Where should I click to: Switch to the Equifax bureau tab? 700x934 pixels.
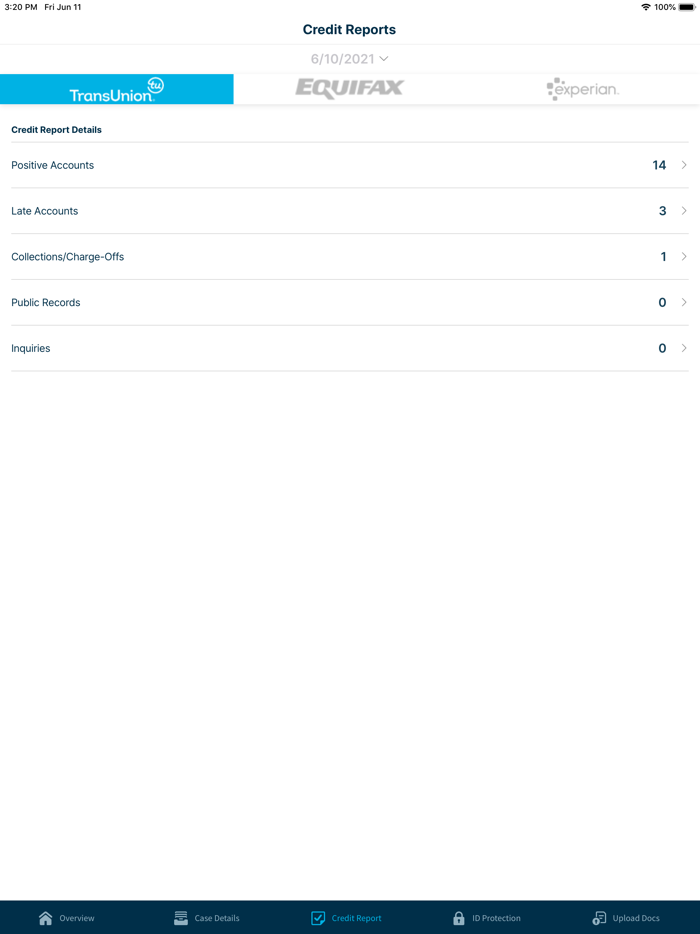click(x=350, y=89)
